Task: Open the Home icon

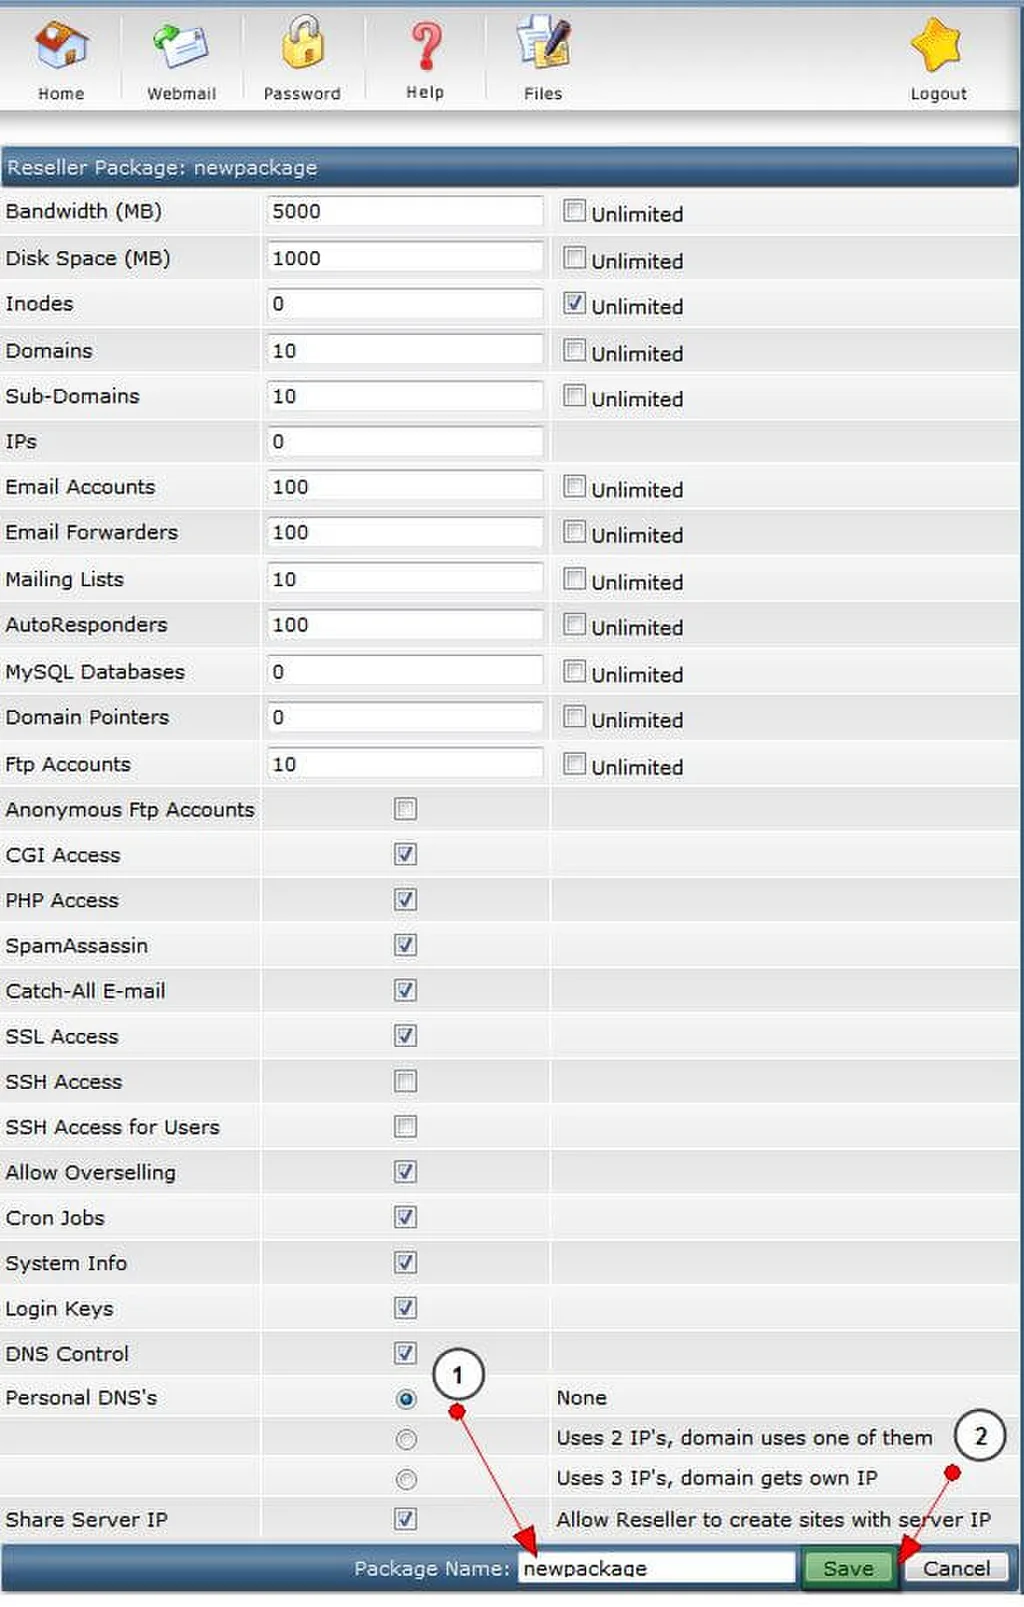Action: (61, 45)
